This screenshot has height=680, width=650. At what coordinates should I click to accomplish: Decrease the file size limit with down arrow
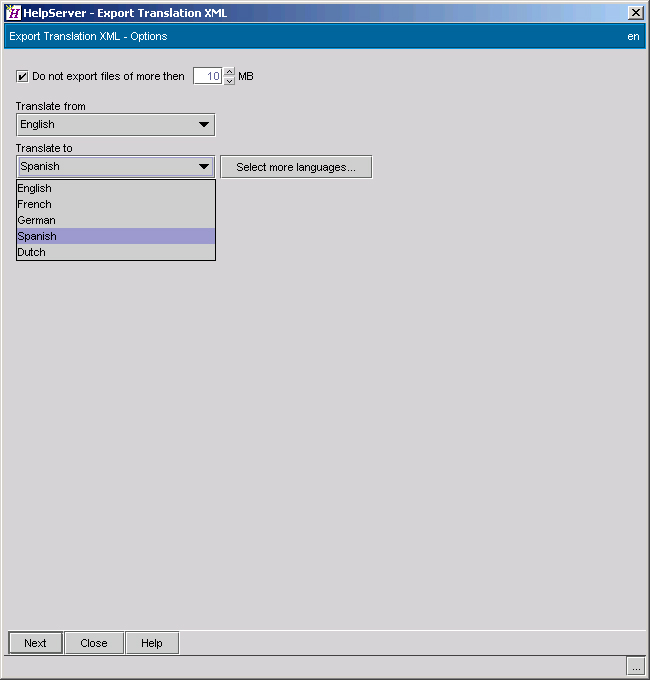(229, 81)
